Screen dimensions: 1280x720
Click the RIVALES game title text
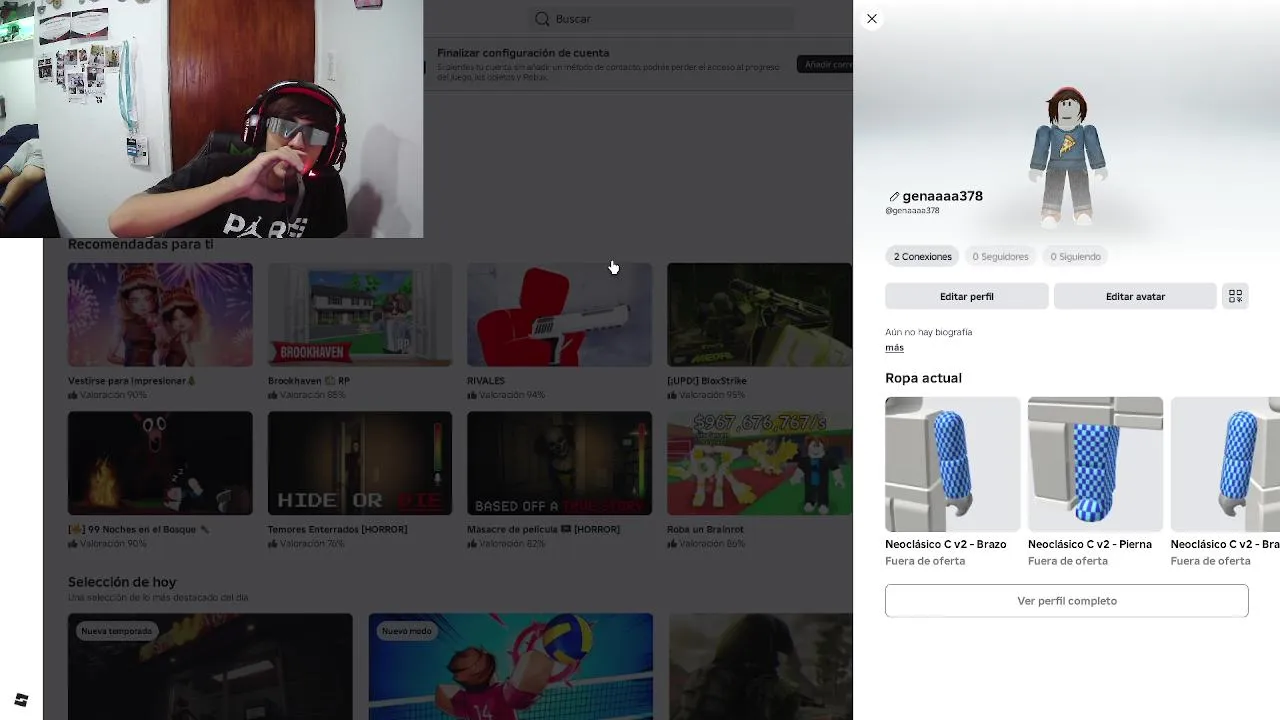[x=486, y=381]
